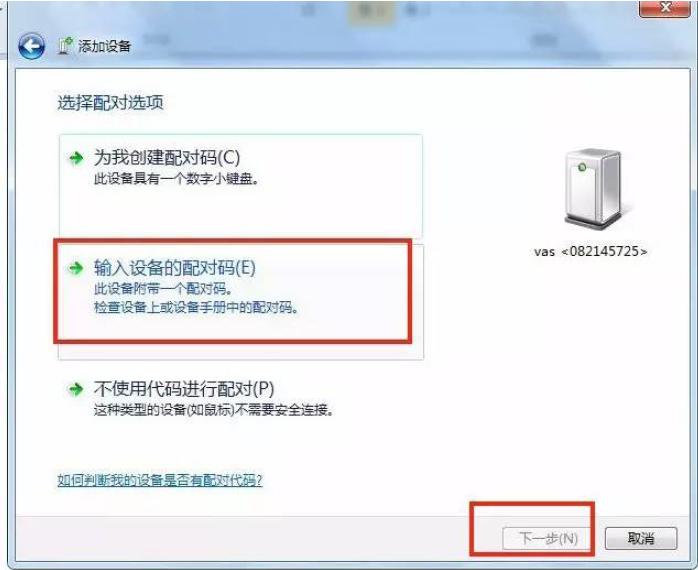Click text 检查设备上或设备手册中的配对码
This screenshot has width=698, height=570.
tap(196, 307)
